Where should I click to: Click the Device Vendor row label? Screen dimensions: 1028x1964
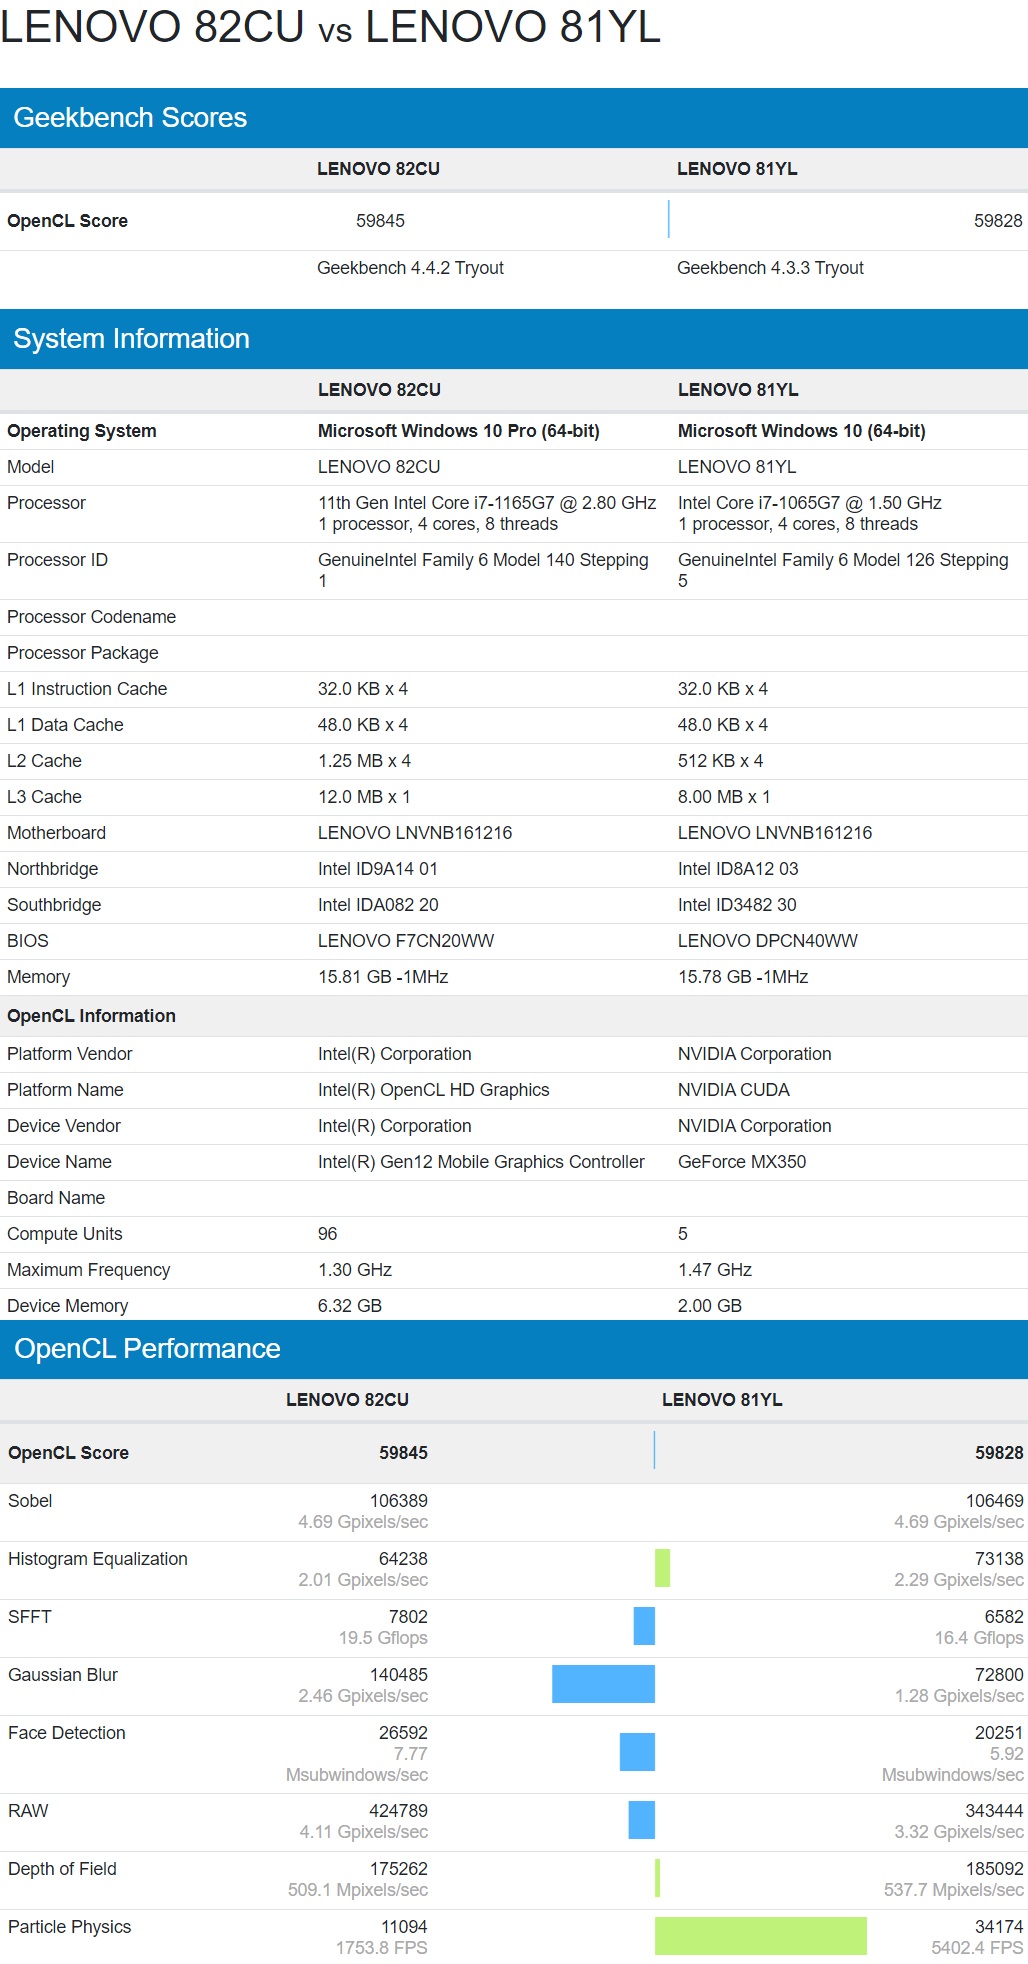[64, 1126]
